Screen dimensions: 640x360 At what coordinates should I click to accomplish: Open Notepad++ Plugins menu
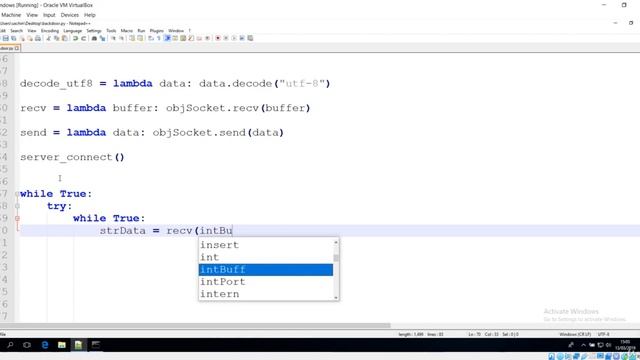(156, 31)
